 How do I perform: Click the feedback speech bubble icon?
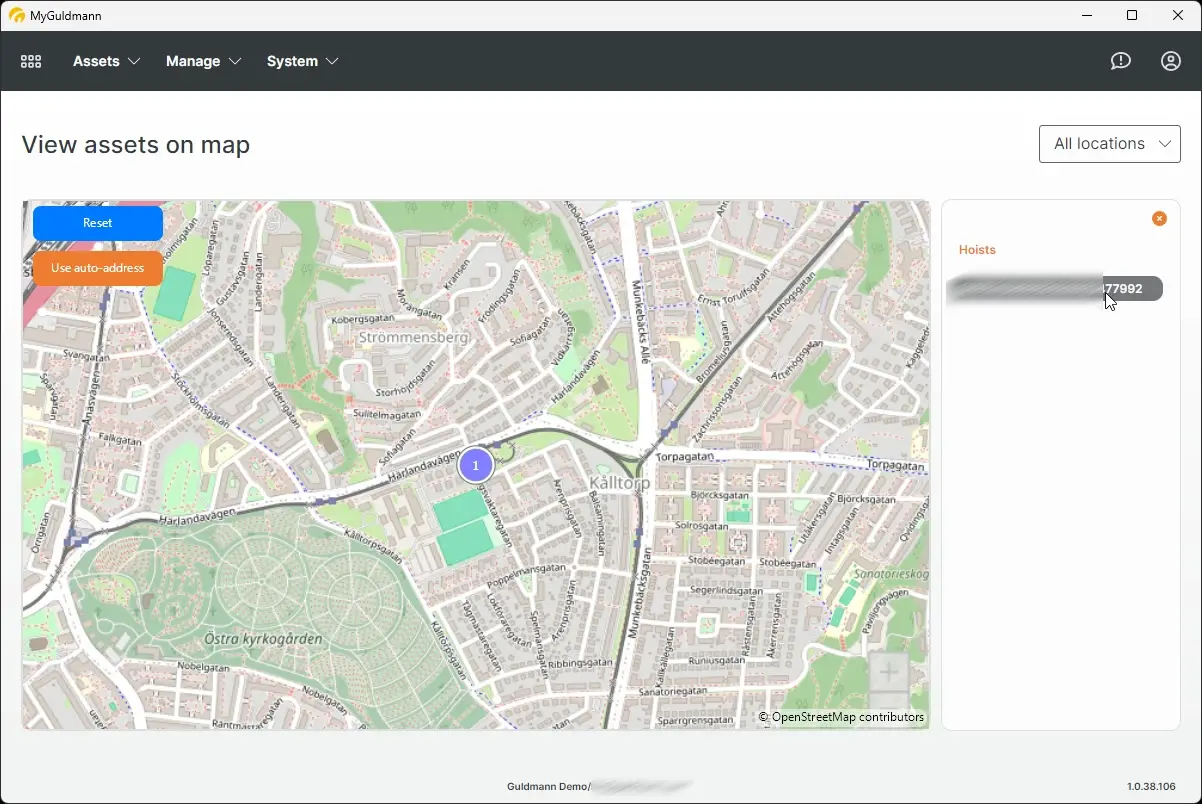click(1120, 61)
